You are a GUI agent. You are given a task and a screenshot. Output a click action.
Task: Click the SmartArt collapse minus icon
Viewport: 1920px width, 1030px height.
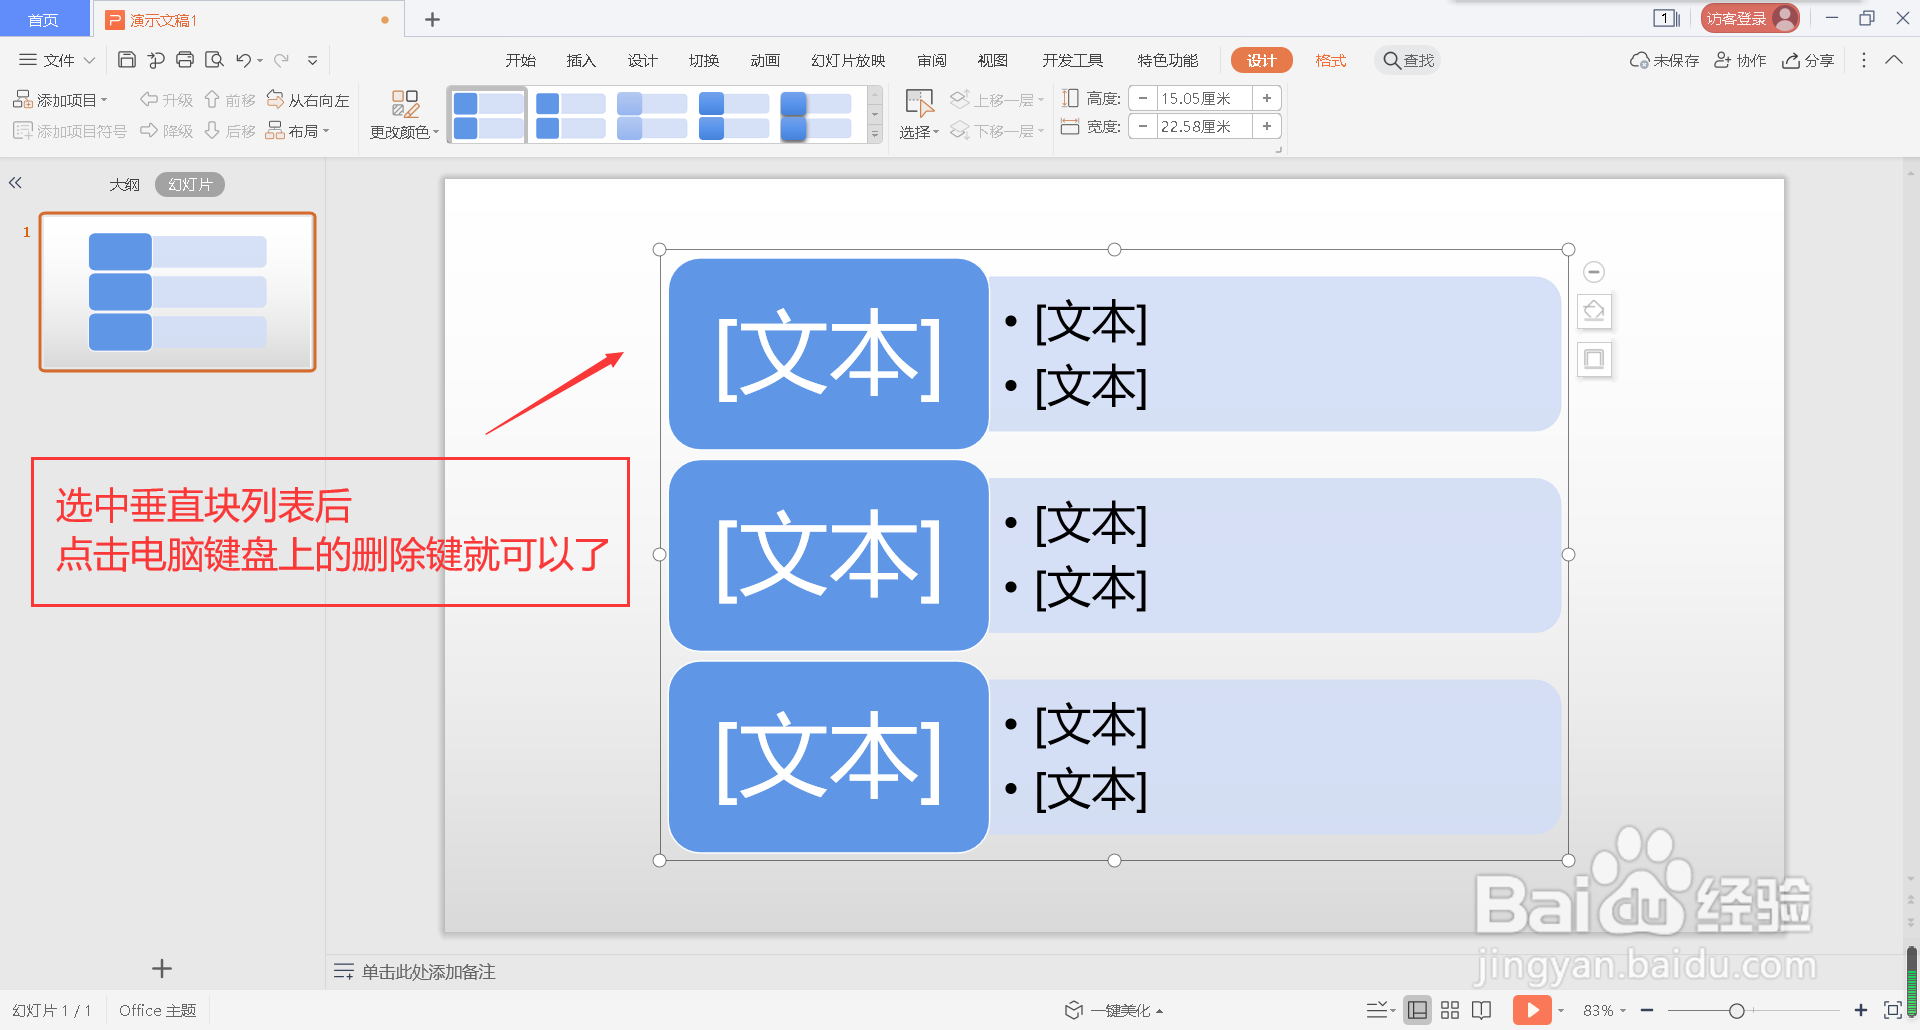pyautogui.click(x=1594, y=272)
